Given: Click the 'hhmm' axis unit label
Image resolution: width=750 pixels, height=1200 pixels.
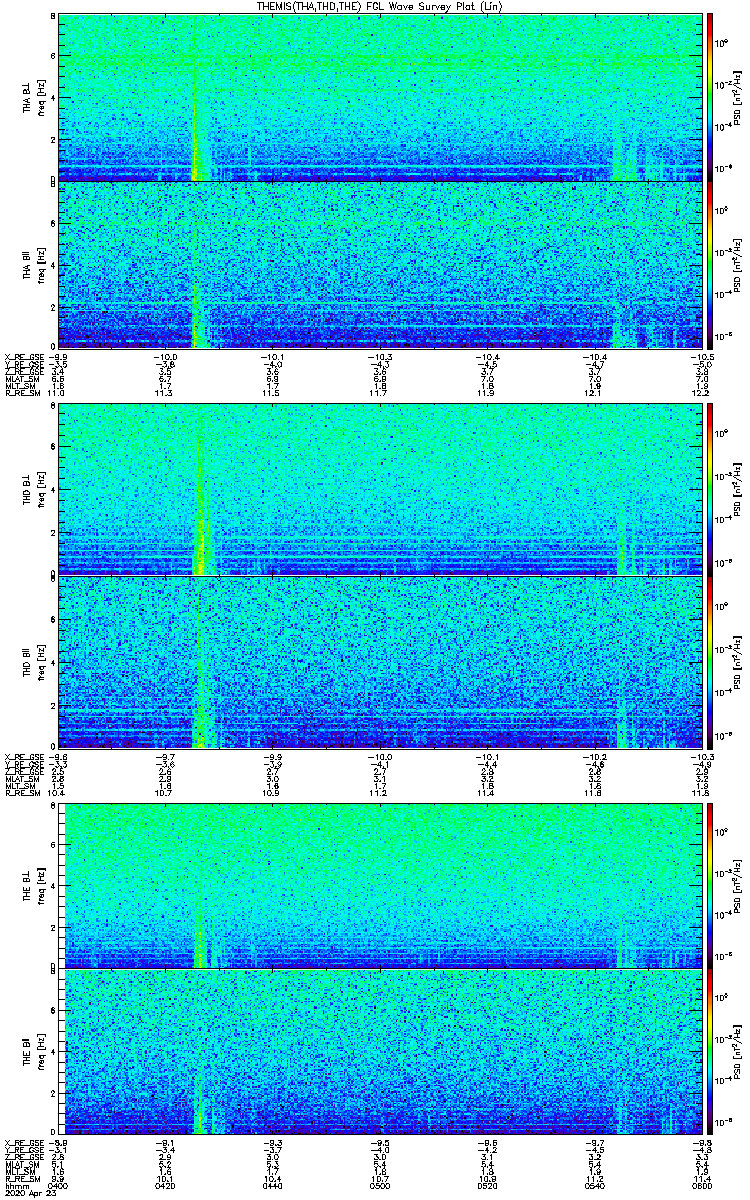Looking at the screenshot, I should pyautogui.click(x=15, y=1186).
